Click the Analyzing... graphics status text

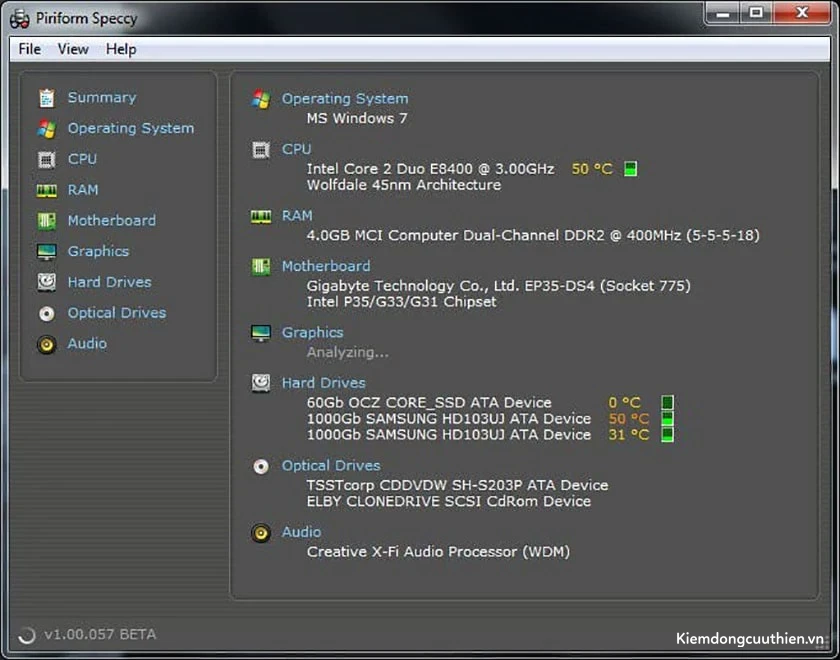(x=348, y=352)
